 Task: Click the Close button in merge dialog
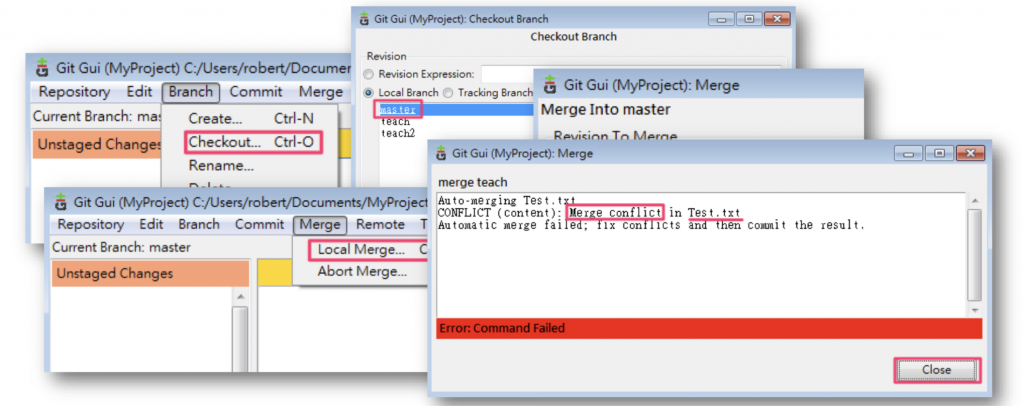point(936,370)
